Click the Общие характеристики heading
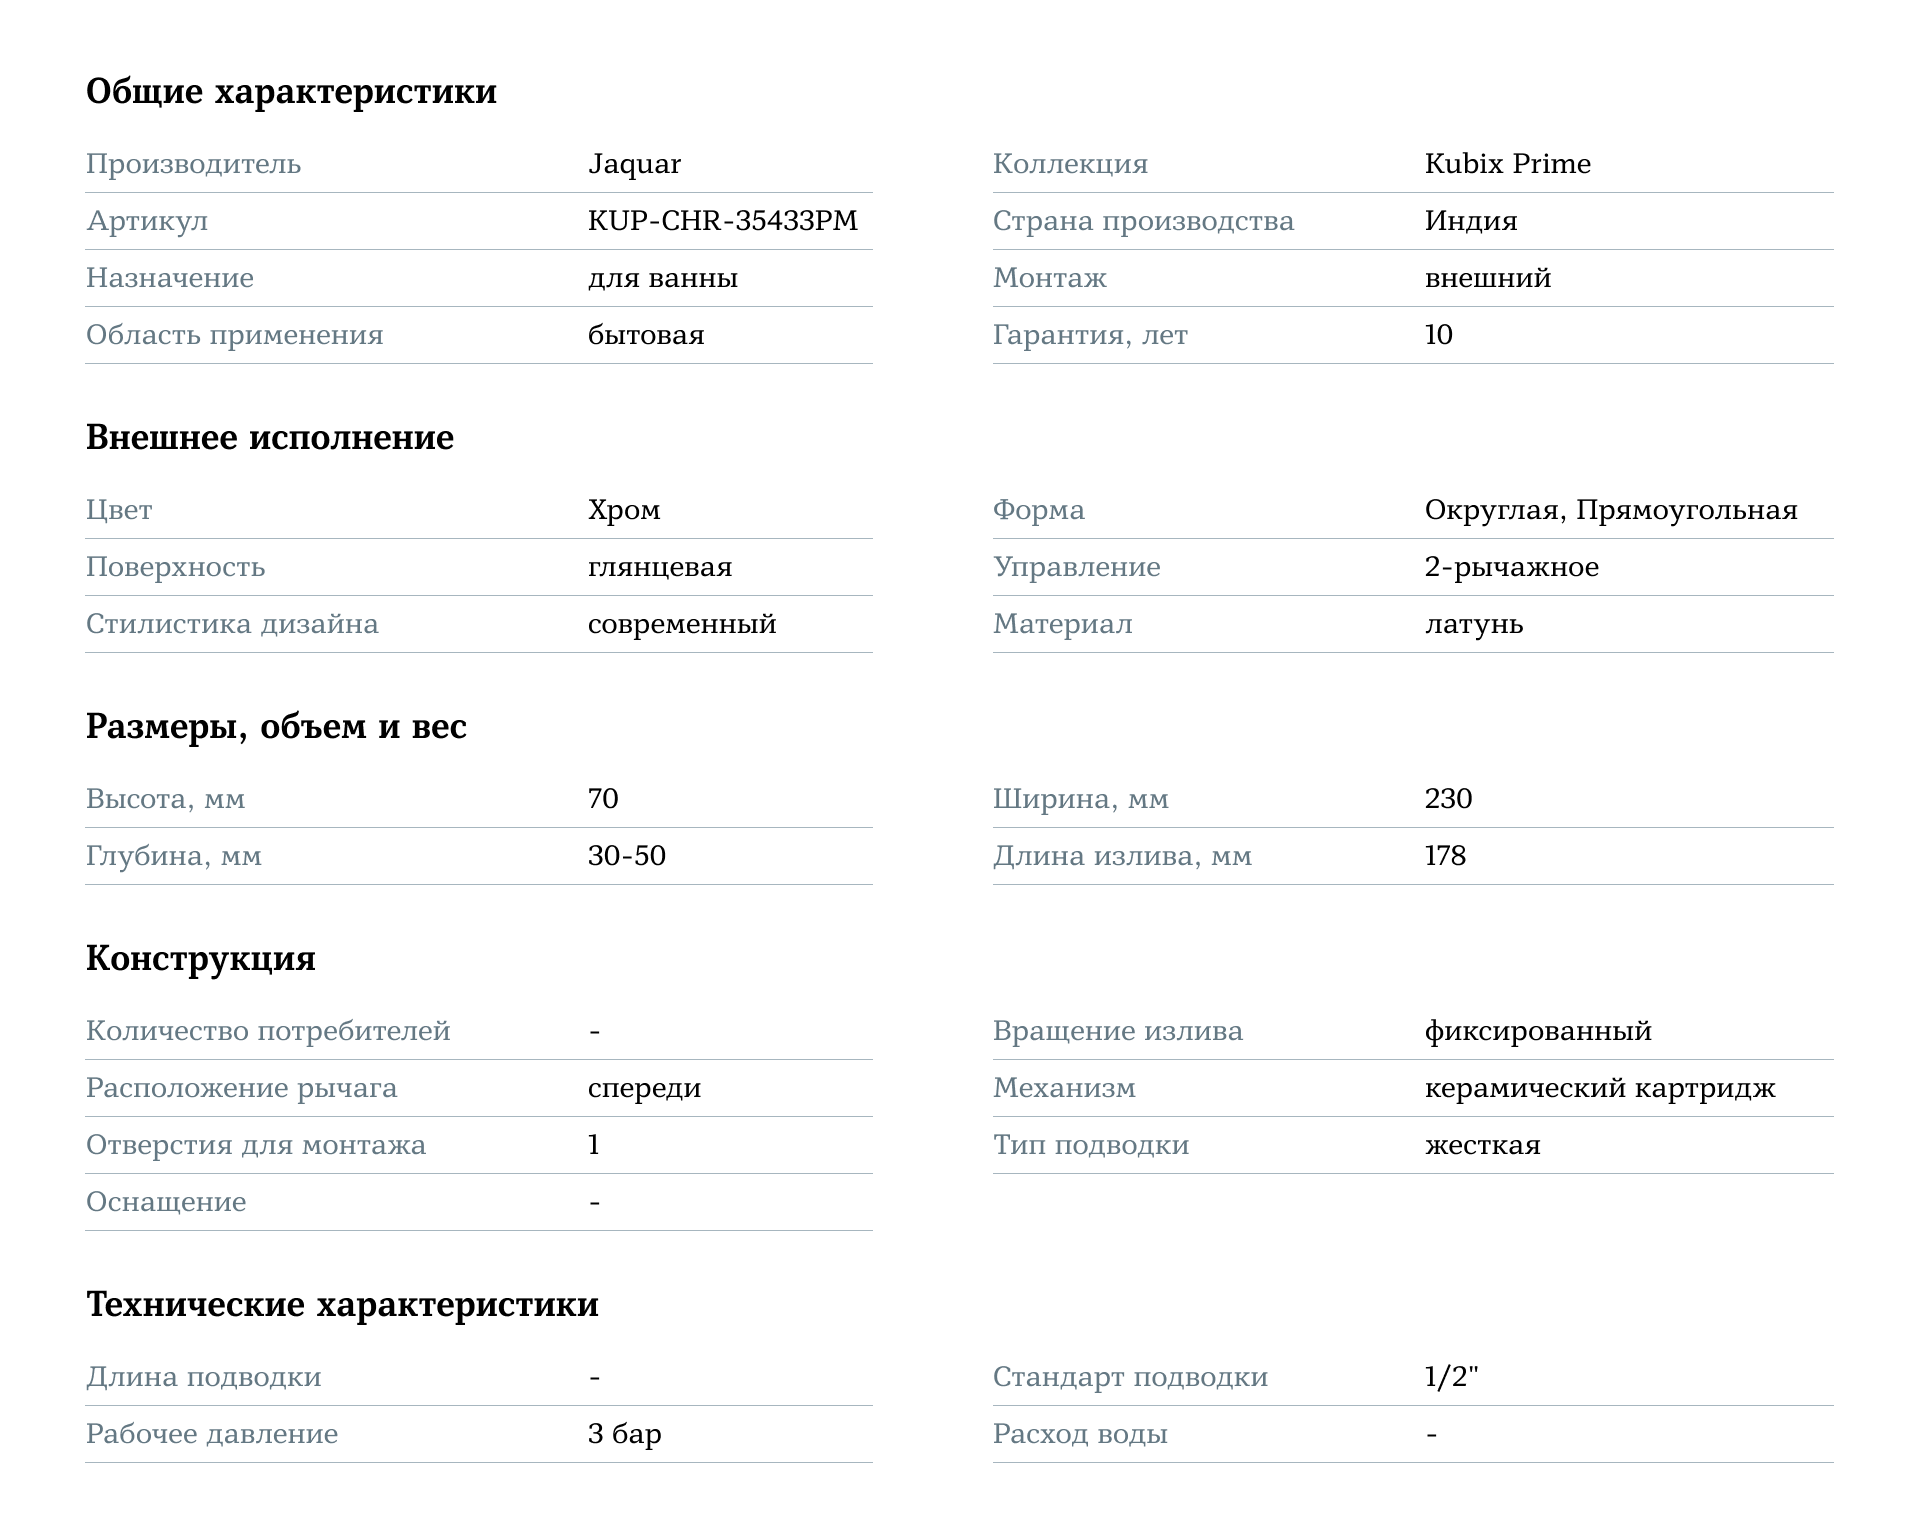Image resolution: width=1920 pixels, height=1532 pixels. 291,92
